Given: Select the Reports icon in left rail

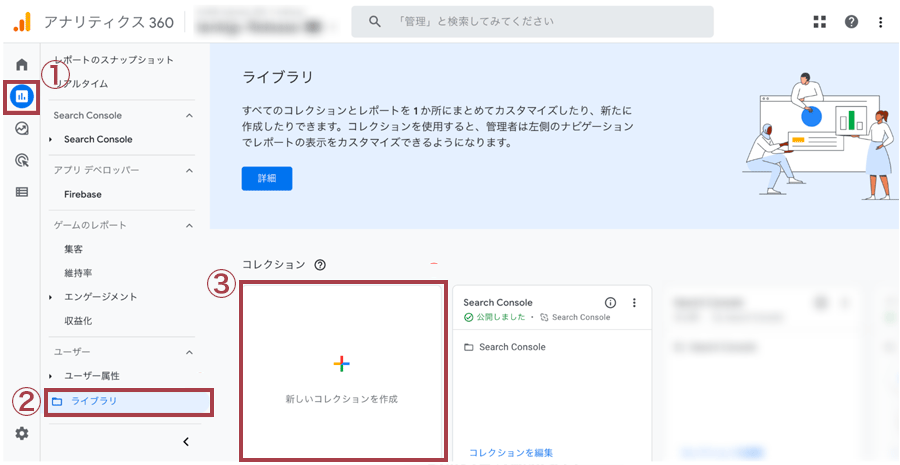Looking at the screenshot, I should (x=21, y=97).
